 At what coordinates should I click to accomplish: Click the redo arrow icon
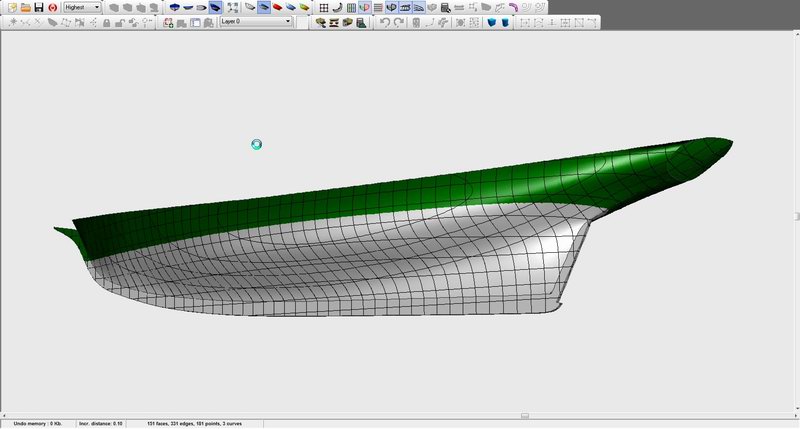pyautogui.click(x=398, y=22)
